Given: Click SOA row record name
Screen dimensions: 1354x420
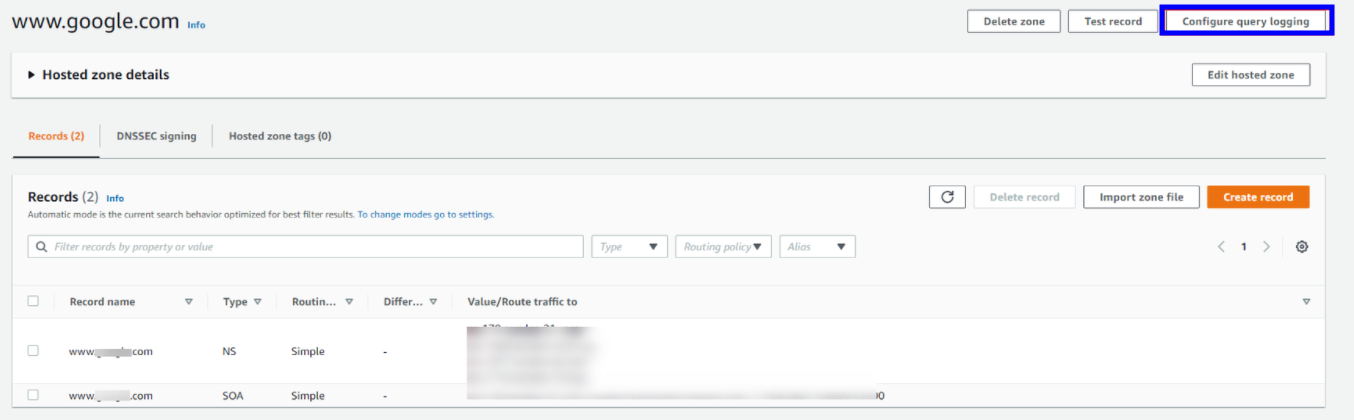Looking at the screenshot, I should 111,396.
